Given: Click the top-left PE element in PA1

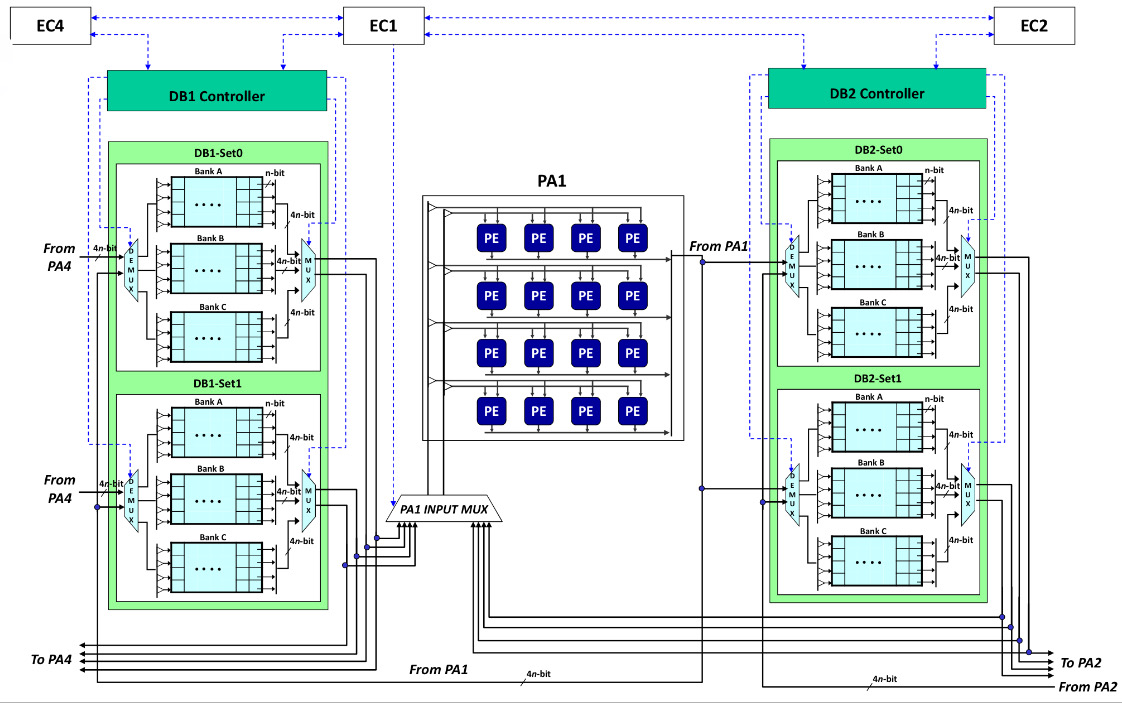Looking at the screenshot, I should [491, 238].
